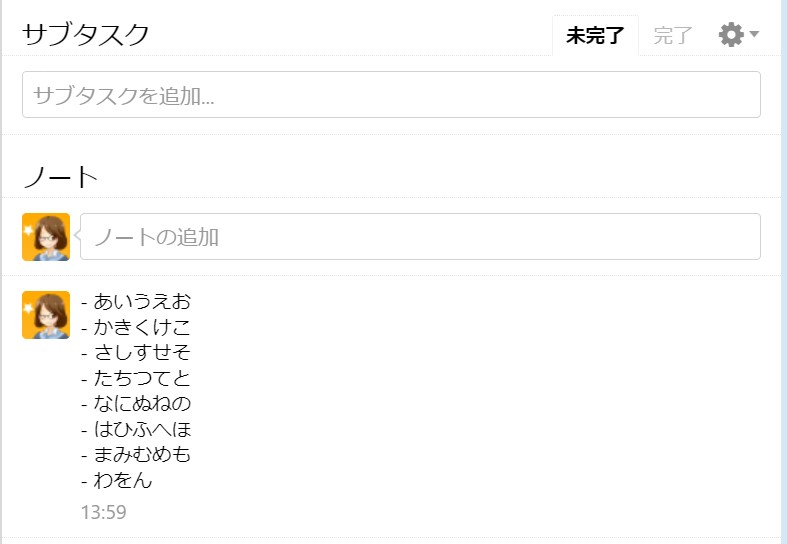The height and width of the screenshot is (544, 787).
Task: Click the note line あいうえお
Action: pyautogui.click(x=136, y=301)
